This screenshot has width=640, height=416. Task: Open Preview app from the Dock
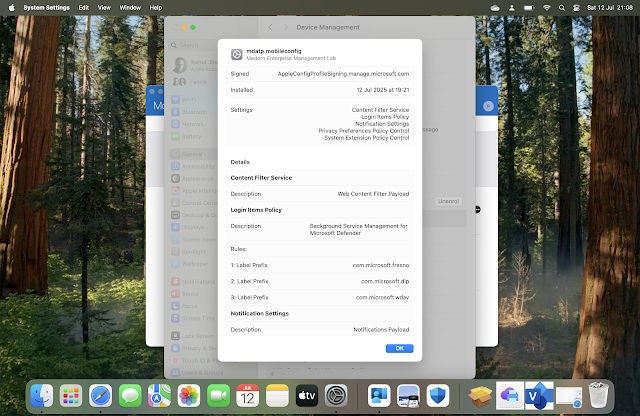(408, 396)
